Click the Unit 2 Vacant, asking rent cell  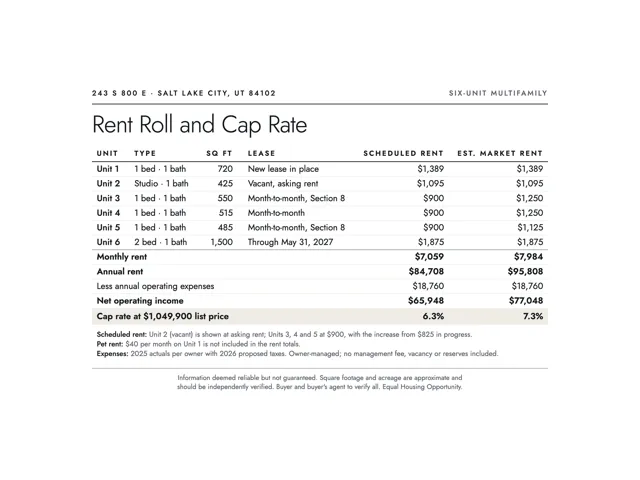pyautogui.click(x=283, y=184)
